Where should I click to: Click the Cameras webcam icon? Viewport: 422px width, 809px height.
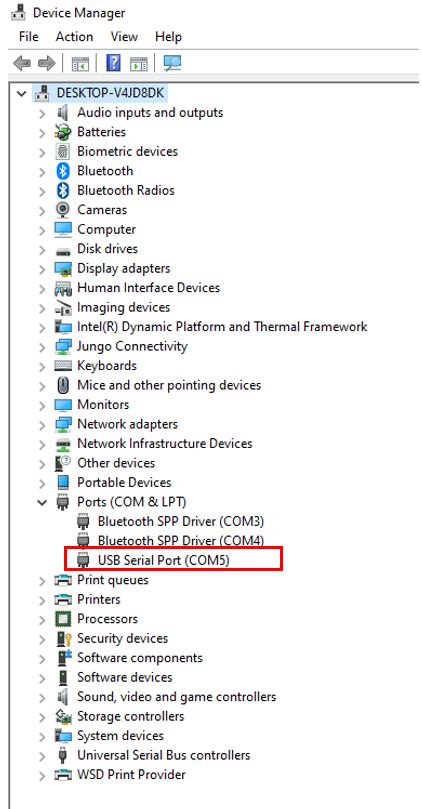(x=62, y=210)
